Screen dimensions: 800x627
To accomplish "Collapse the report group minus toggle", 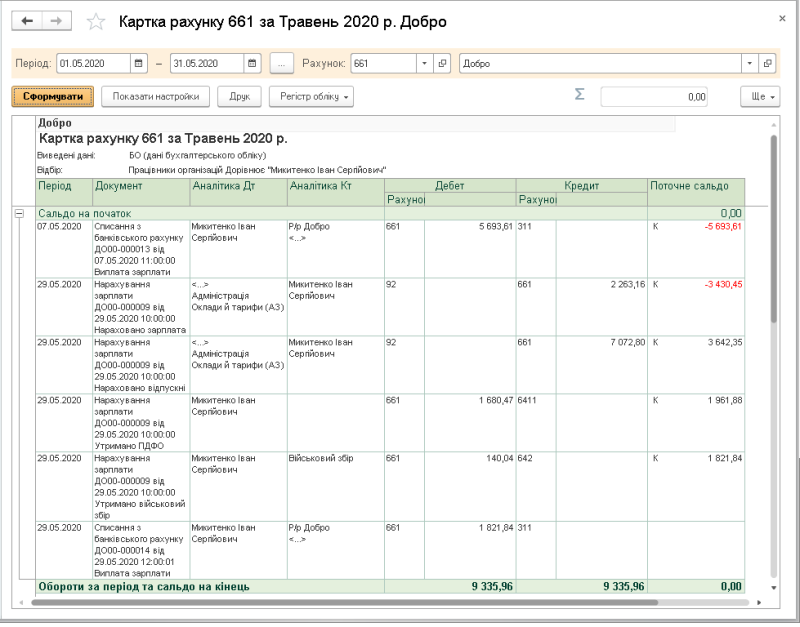I will [19, 214].
